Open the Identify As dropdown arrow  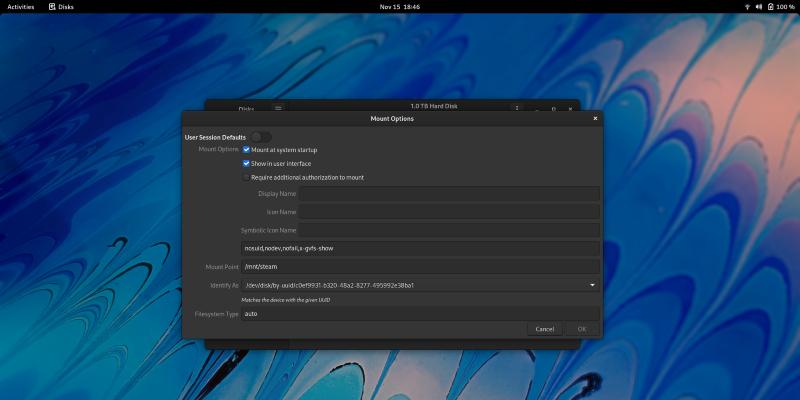592,285
